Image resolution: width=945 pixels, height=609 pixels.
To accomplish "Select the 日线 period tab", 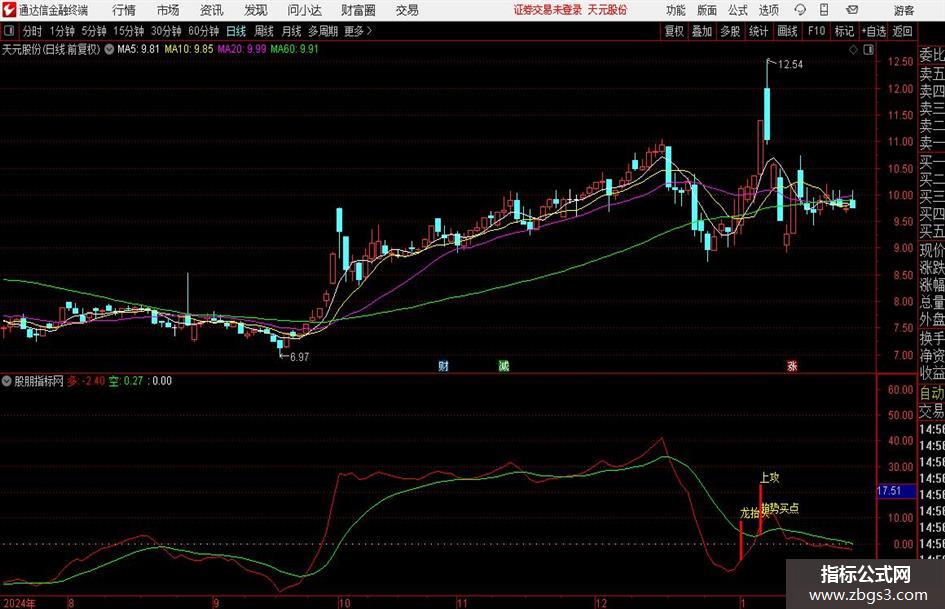I will coord(236,31).
